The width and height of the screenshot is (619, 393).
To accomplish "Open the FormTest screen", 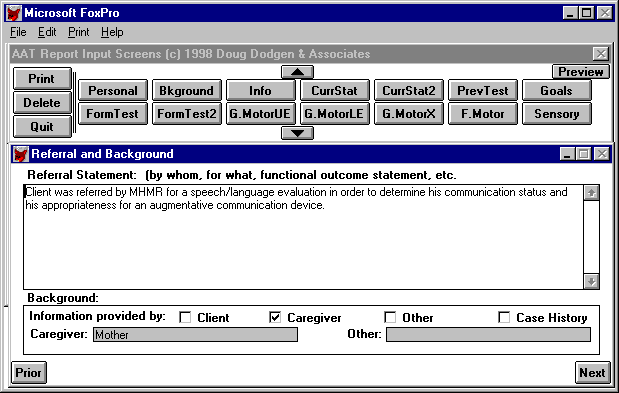I will [x=113, y=114].
